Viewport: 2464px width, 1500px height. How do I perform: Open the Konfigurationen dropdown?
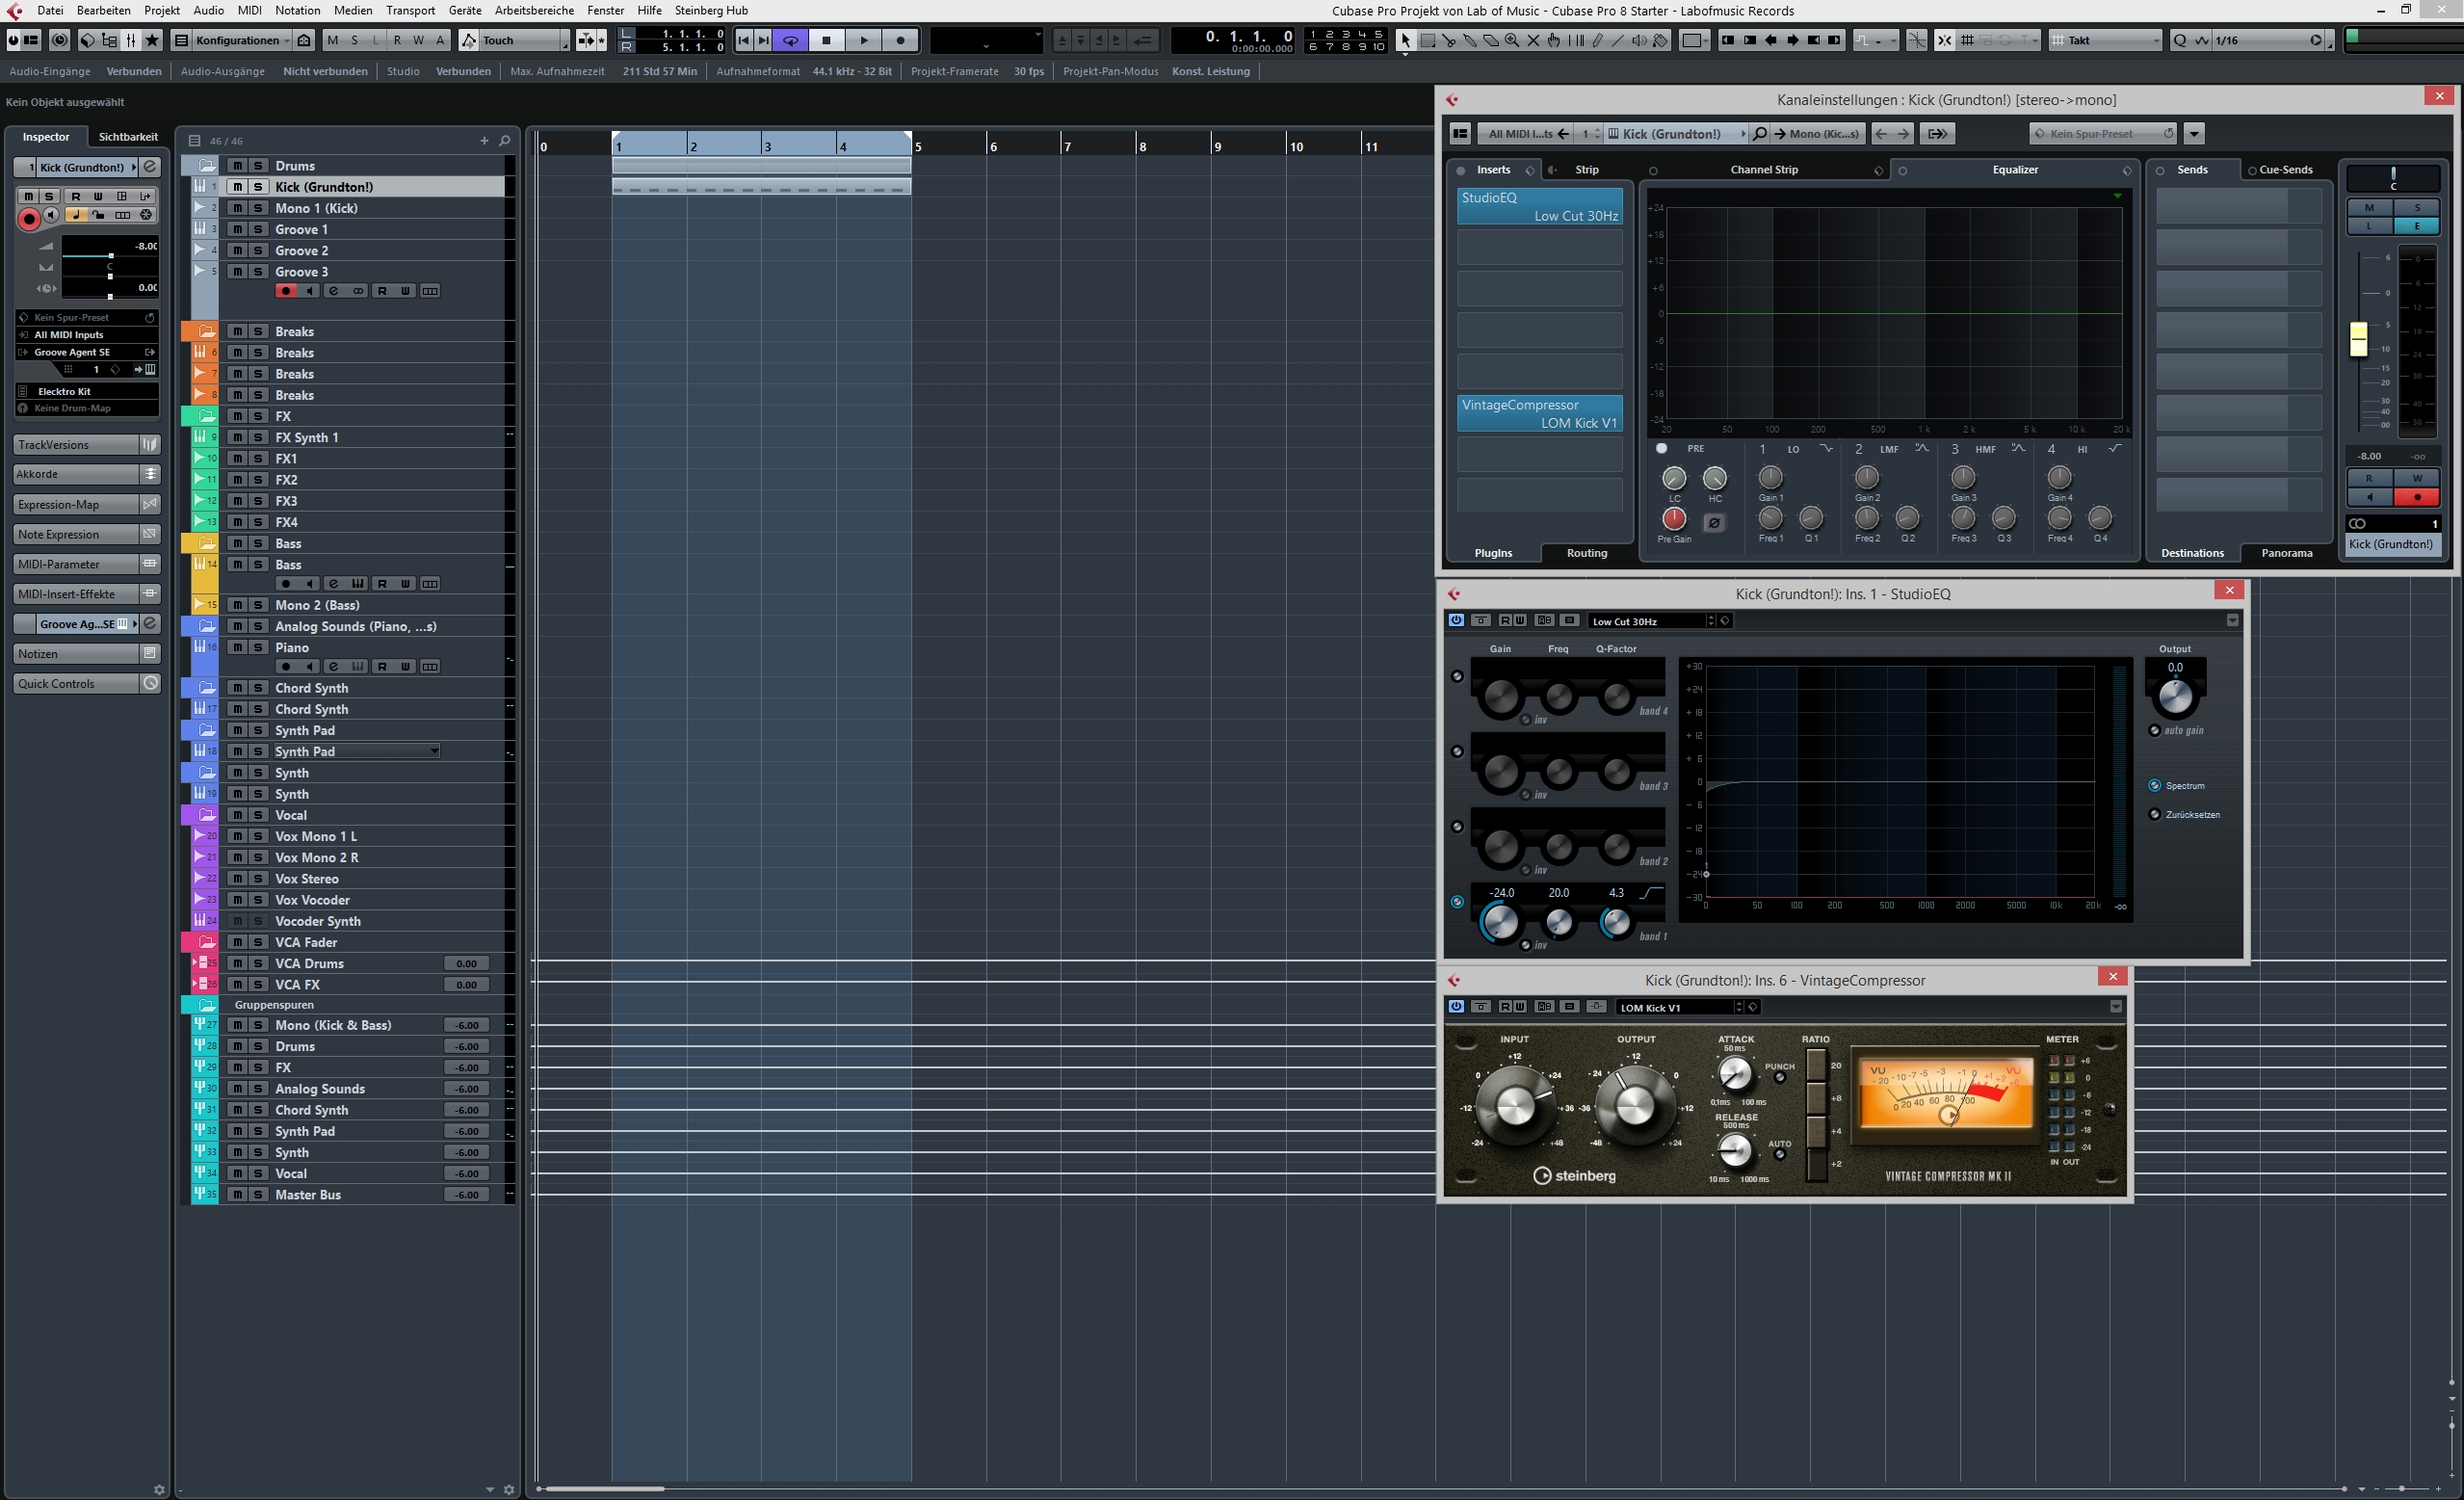(x=241, y=40)
